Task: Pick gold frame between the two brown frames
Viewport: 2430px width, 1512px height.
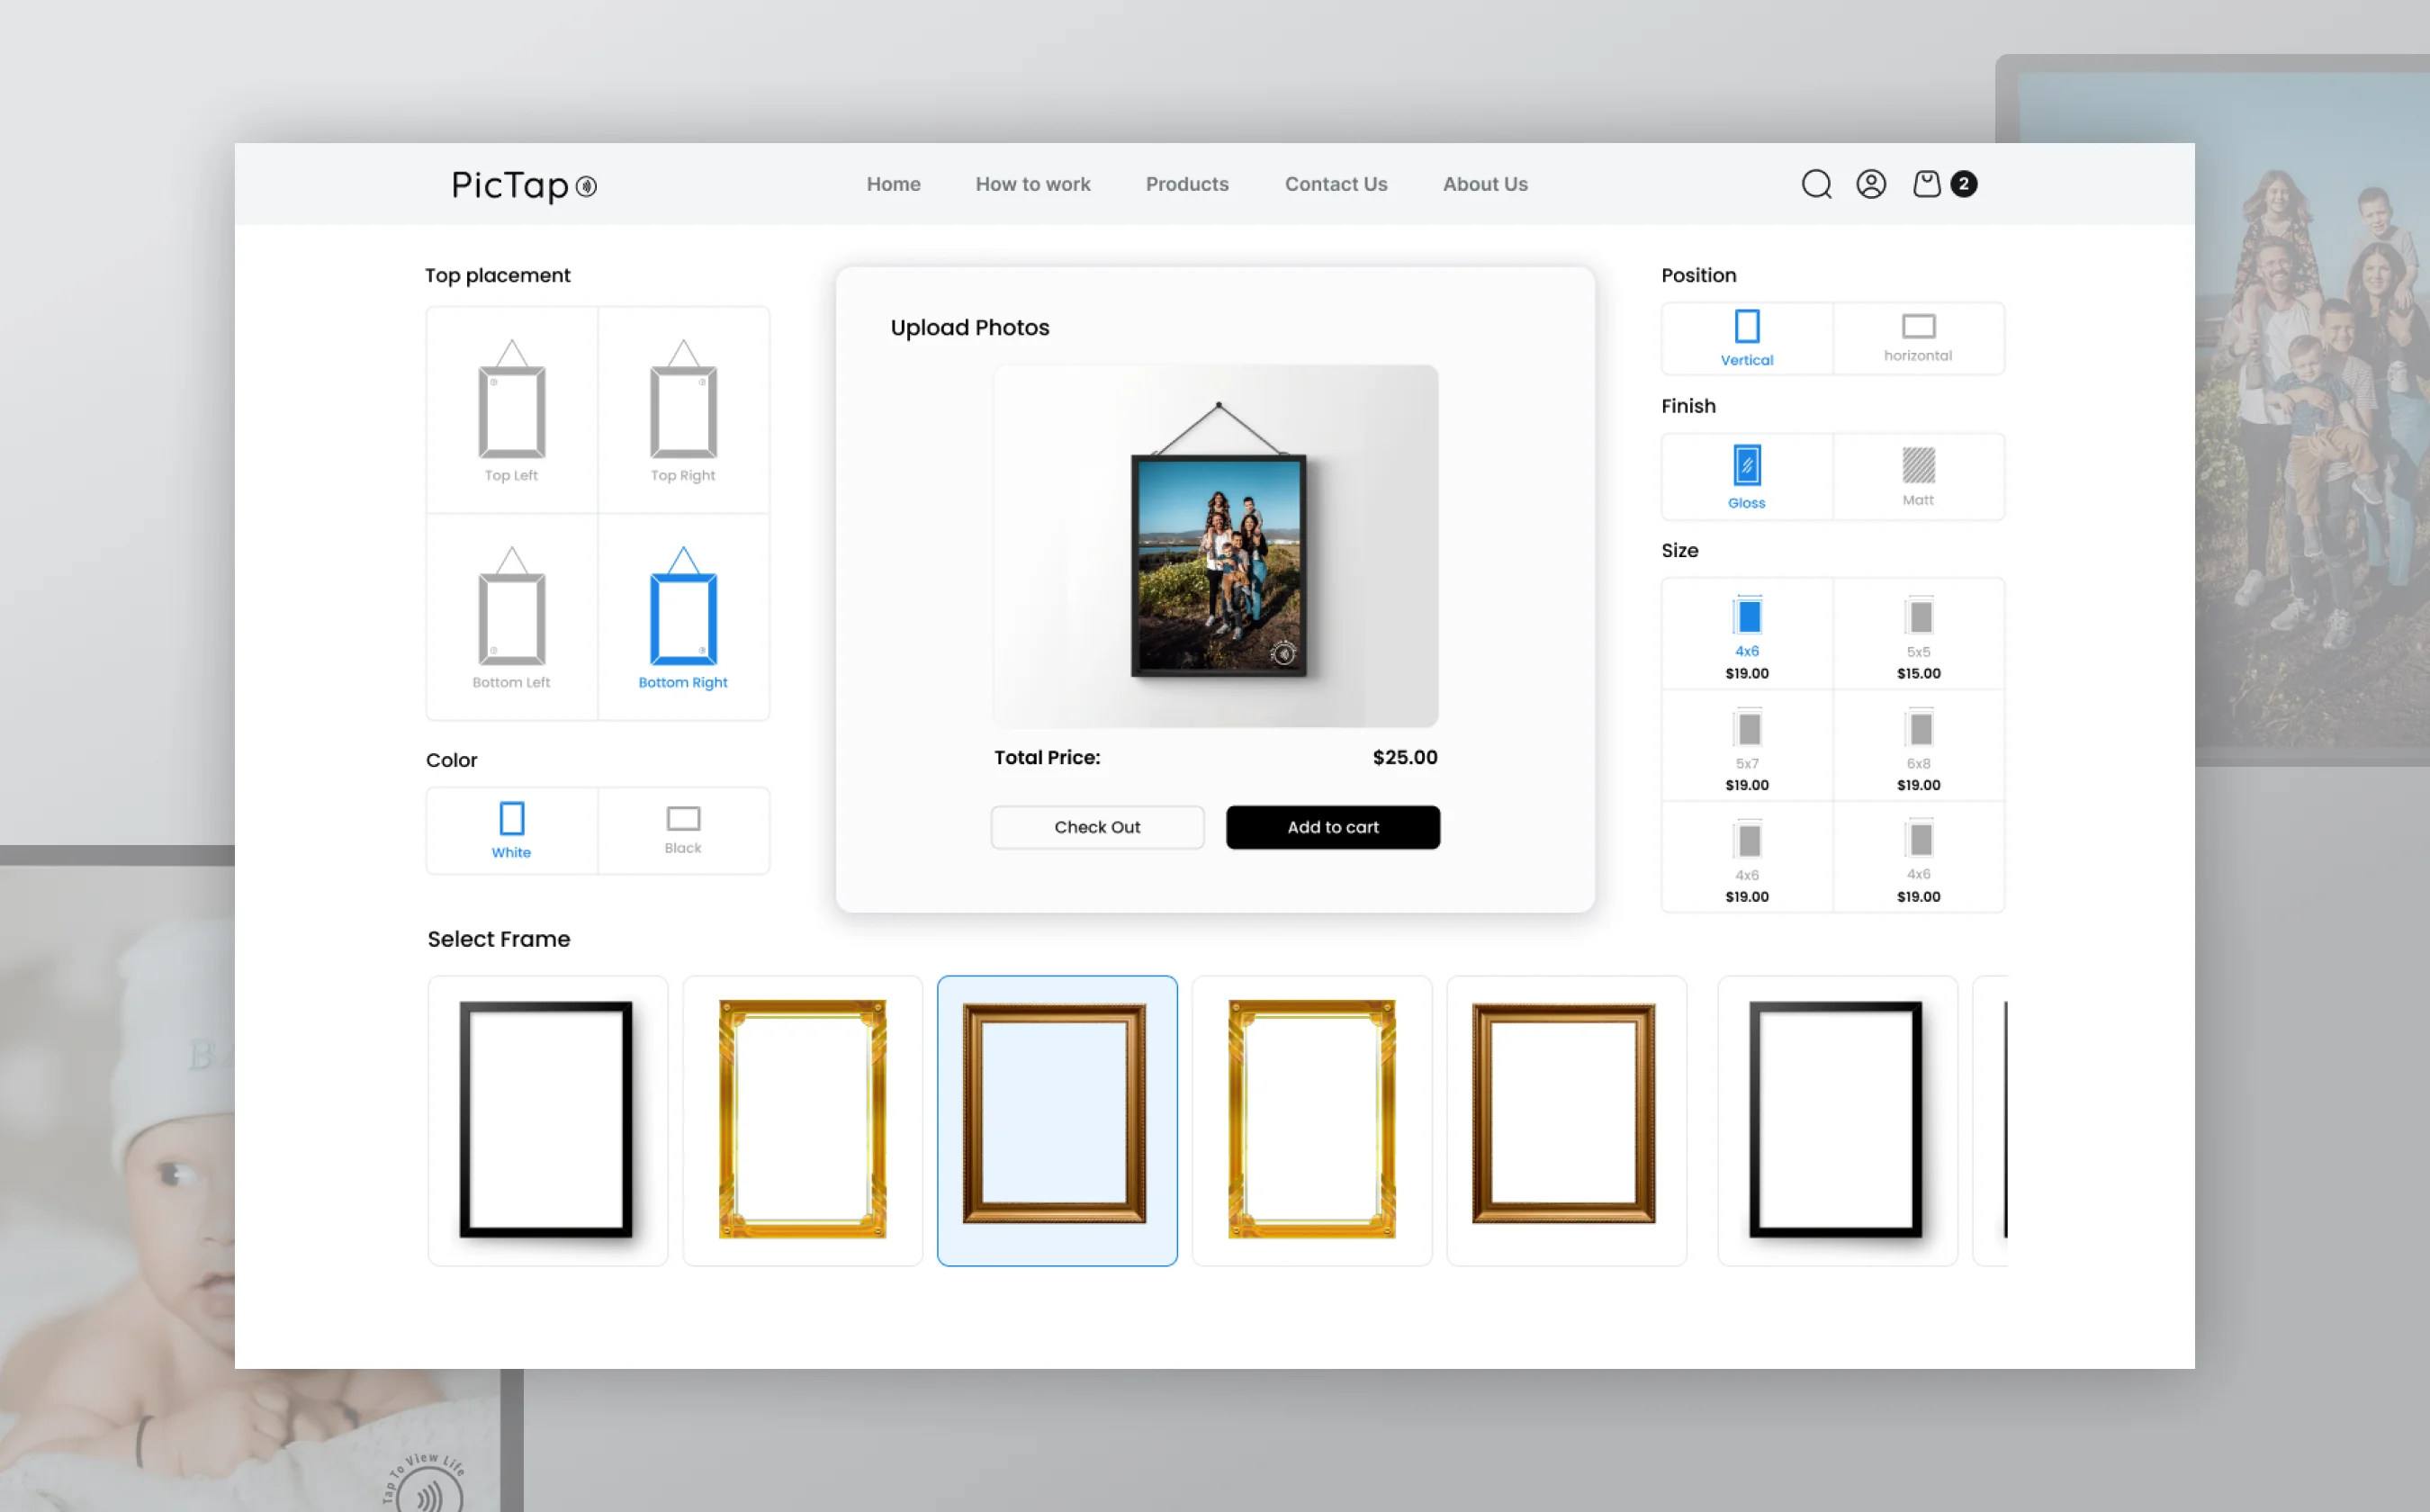Action: point(1312,1120)
